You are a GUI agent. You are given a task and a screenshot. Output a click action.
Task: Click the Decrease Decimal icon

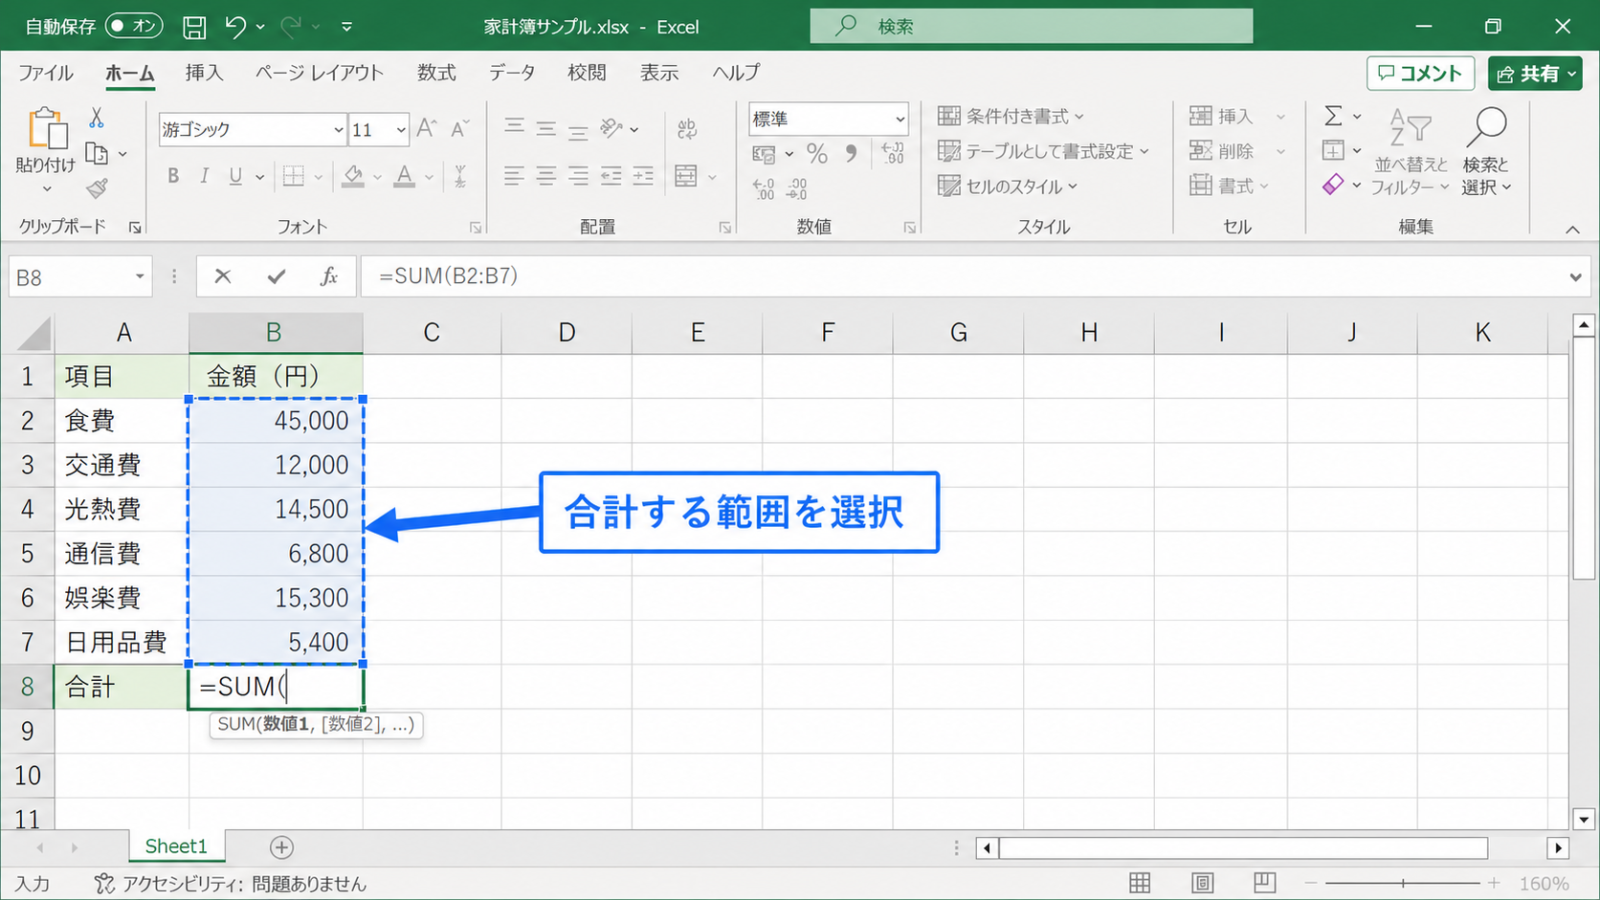pos(797,188)
